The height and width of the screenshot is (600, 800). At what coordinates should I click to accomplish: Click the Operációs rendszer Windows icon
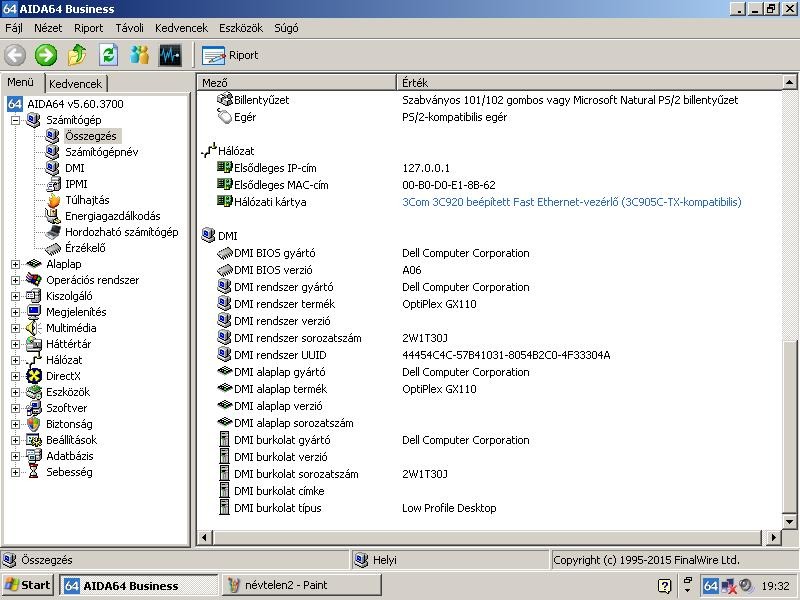[34, 280]
